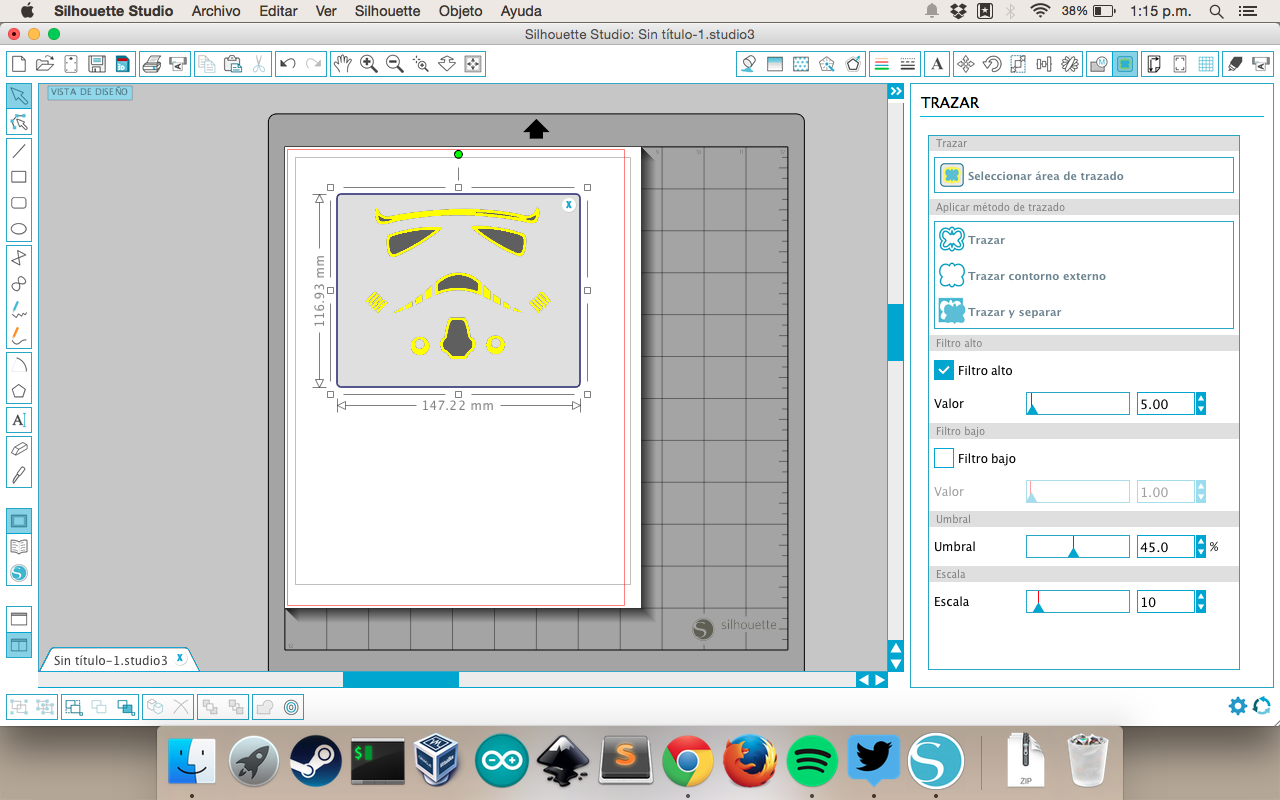
Task: Disable the Filtro alto checkbox
Action: [x=944, y=370]
